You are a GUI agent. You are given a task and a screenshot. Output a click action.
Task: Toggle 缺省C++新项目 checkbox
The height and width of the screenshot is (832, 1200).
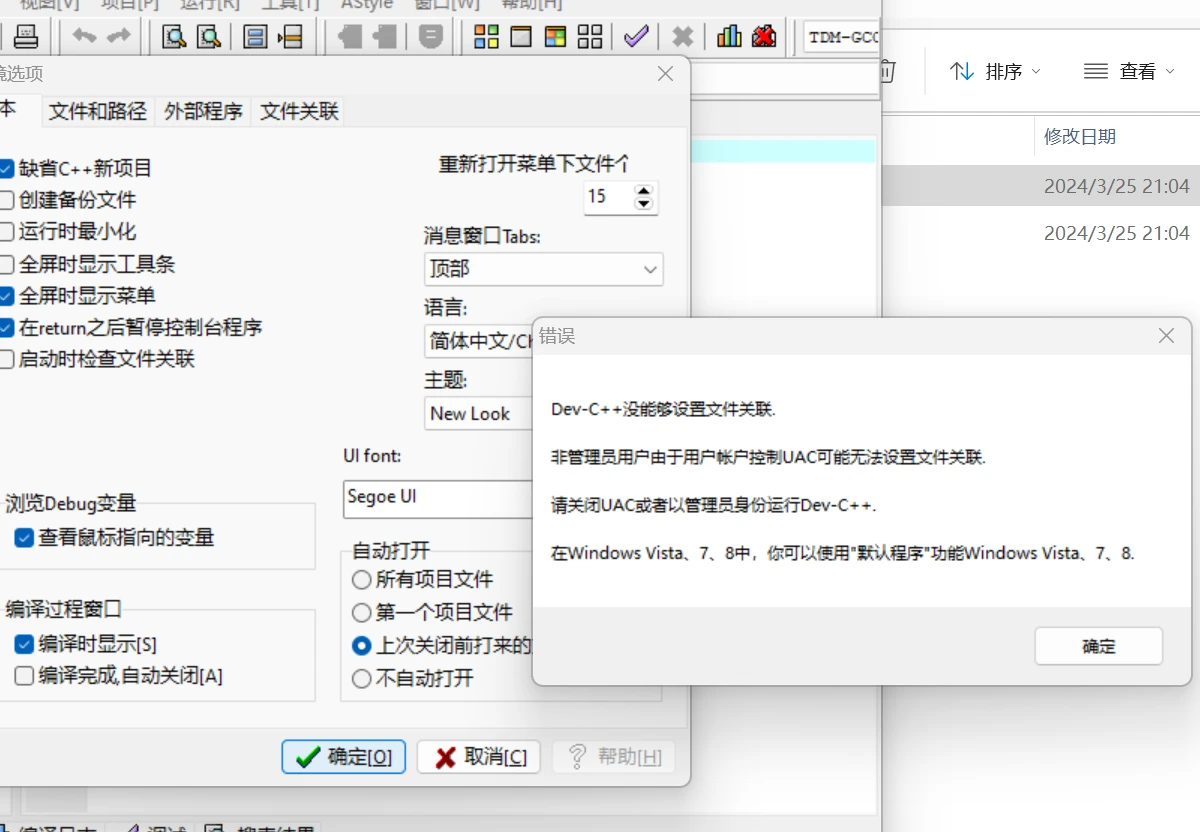6,168
